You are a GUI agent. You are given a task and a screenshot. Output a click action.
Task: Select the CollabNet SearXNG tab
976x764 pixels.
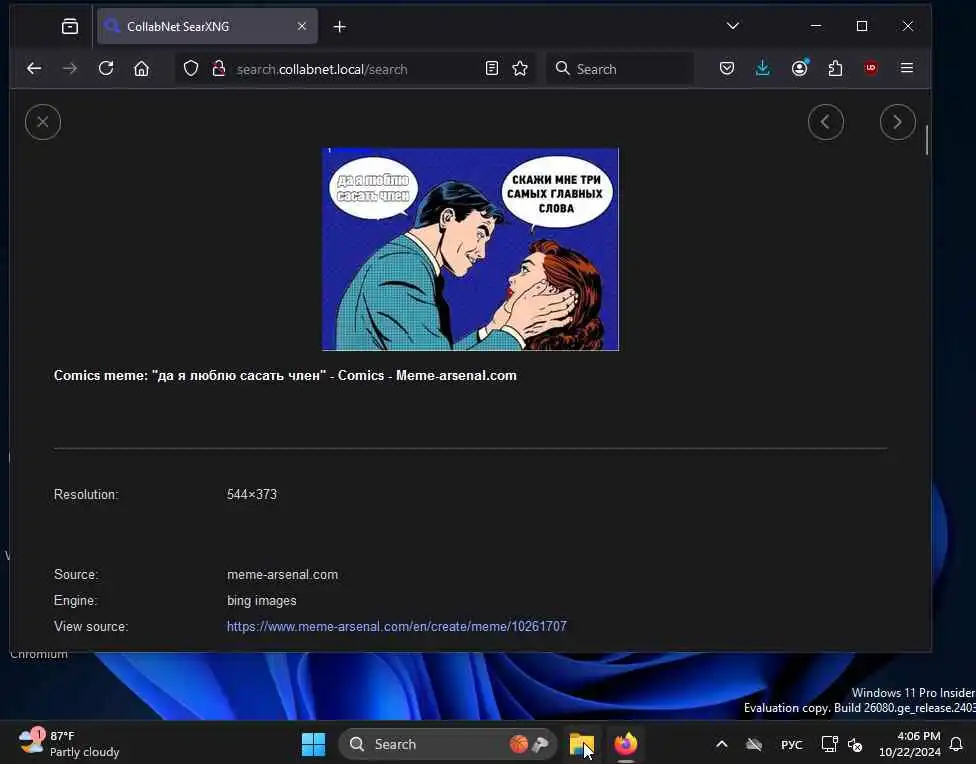[x=207, y=26]
